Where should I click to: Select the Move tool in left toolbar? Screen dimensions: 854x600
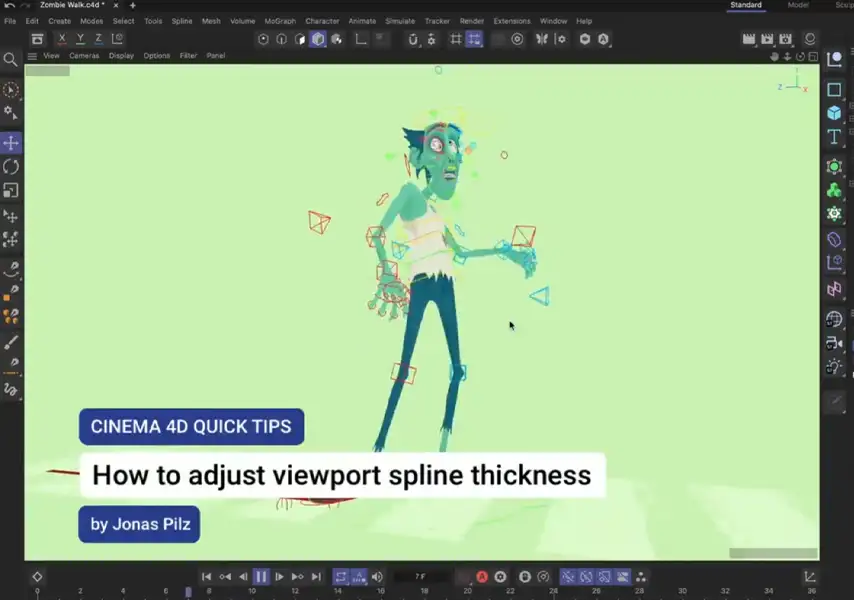(11, 143)
